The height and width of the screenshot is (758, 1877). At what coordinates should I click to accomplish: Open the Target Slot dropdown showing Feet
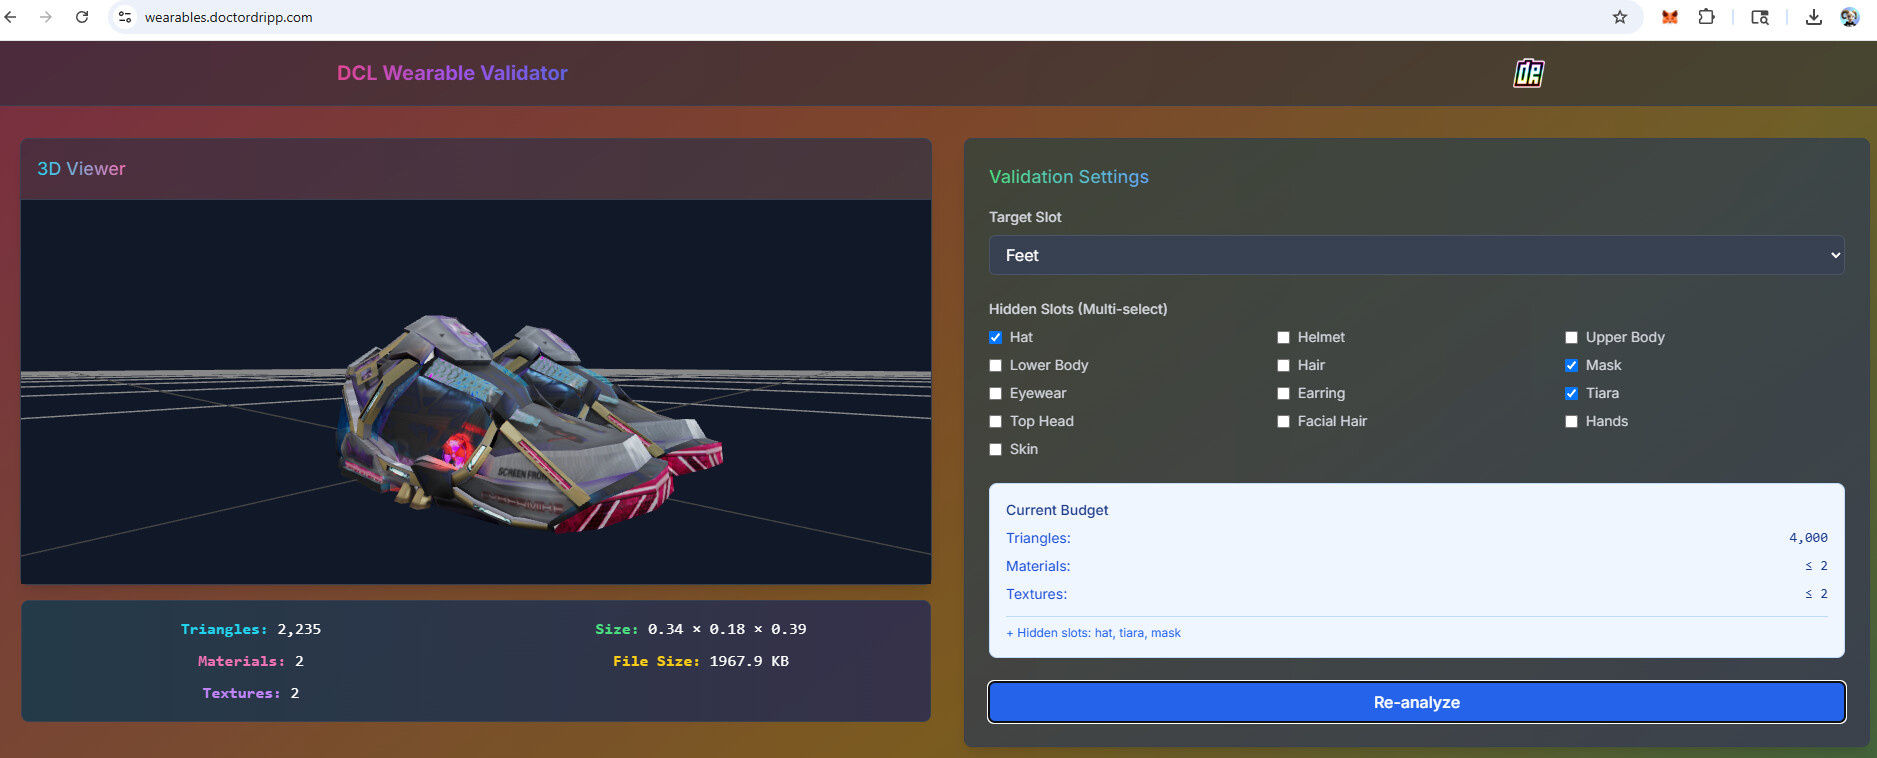coord(1416,255)
